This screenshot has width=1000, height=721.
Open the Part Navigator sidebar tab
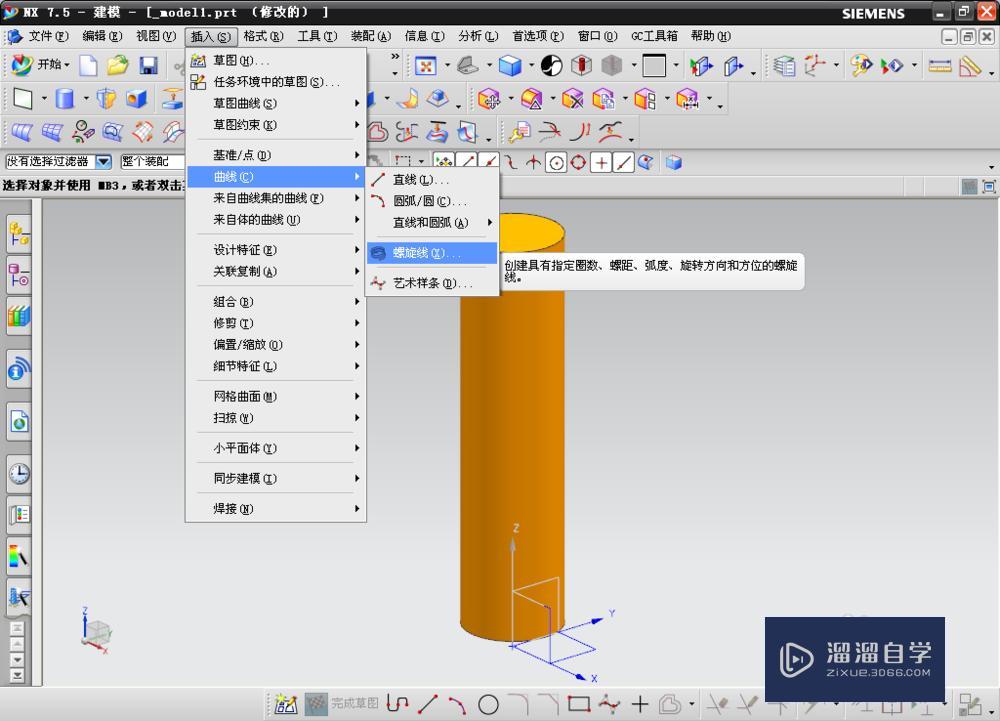[18, 275]
